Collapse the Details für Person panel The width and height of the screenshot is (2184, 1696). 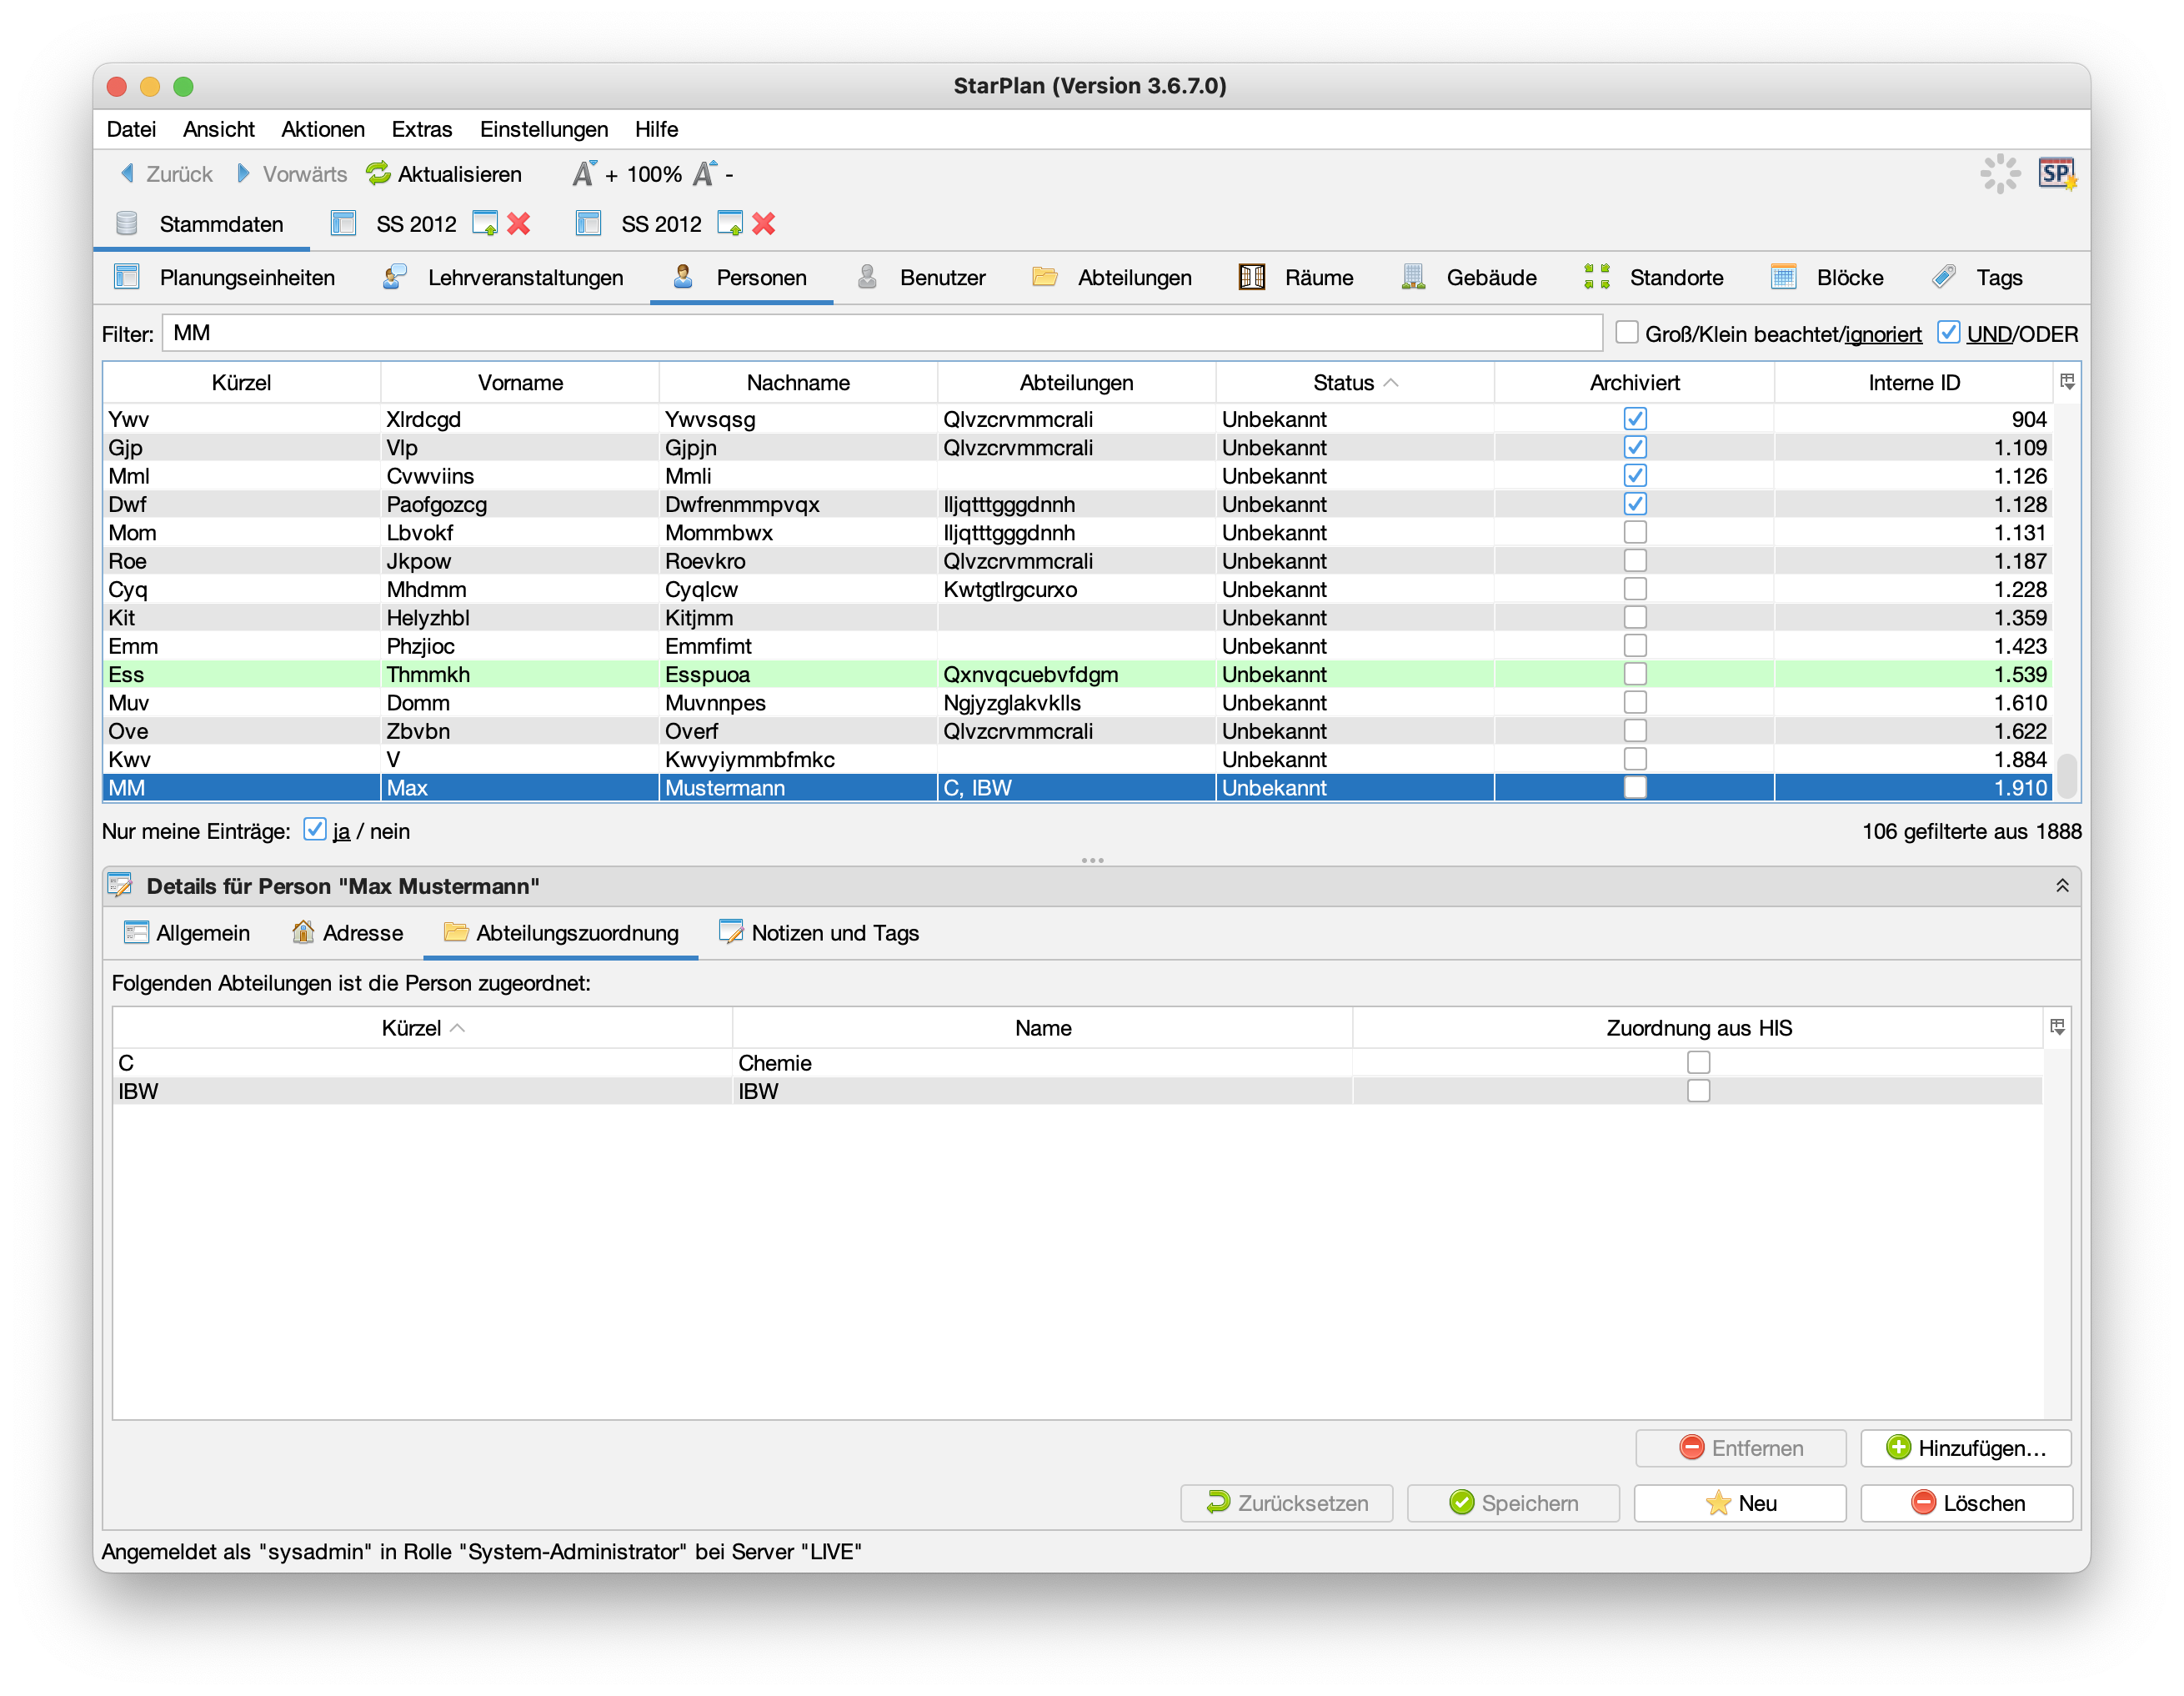2062,886
